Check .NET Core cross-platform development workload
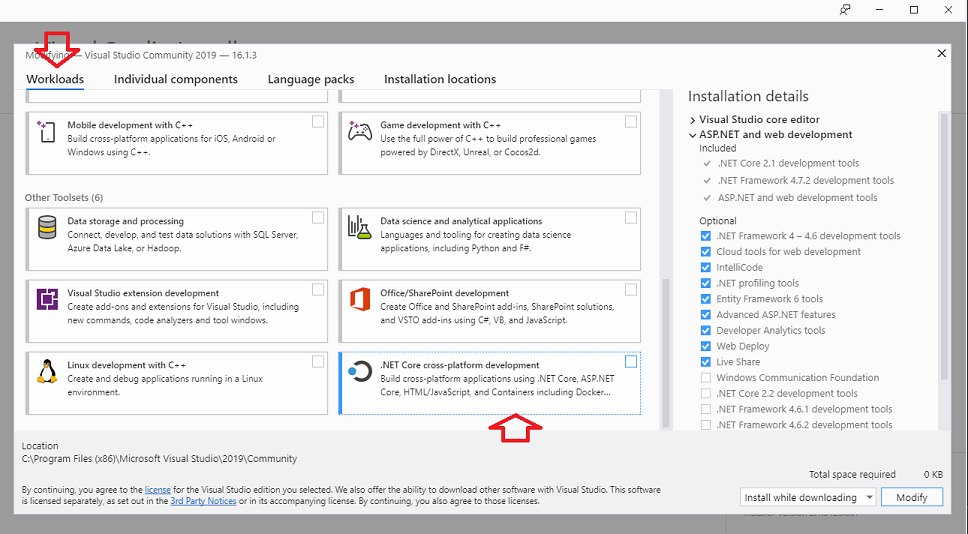Screen dimensions: 968x534 click(631, 362)
